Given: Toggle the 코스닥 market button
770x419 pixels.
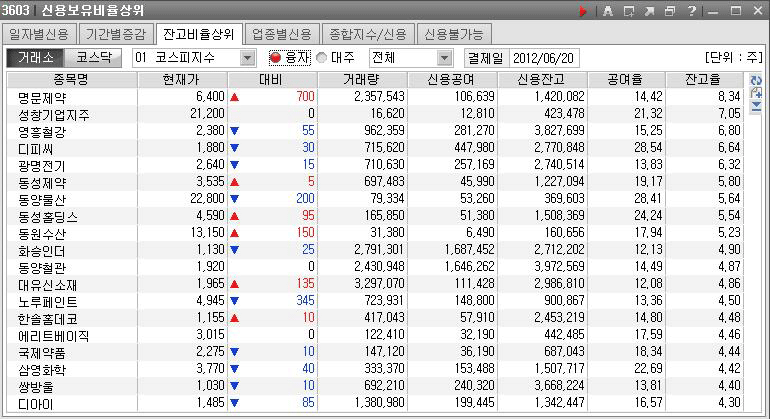Looking at the screenshot, I should (93, 58).
